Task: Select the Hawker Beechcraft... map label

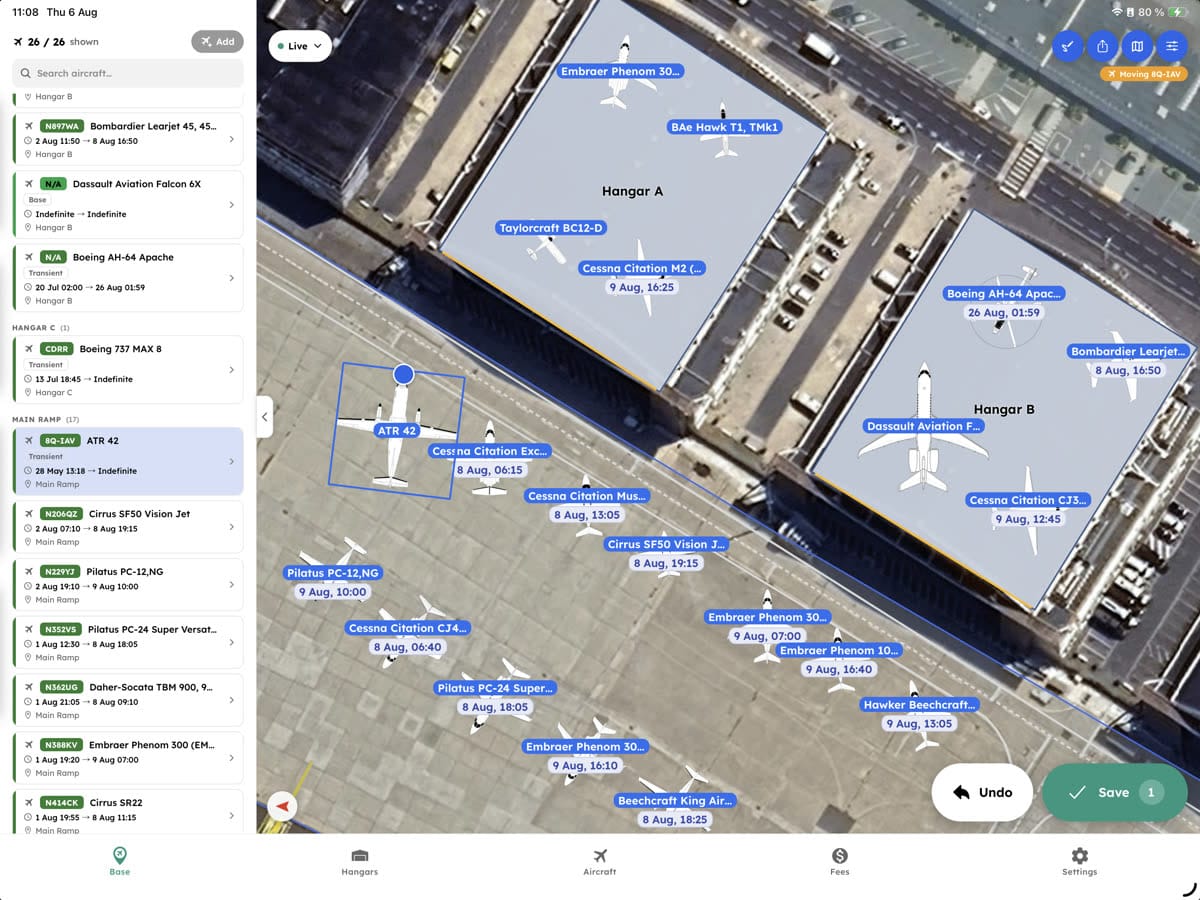Action: click(x=919, y=705)
